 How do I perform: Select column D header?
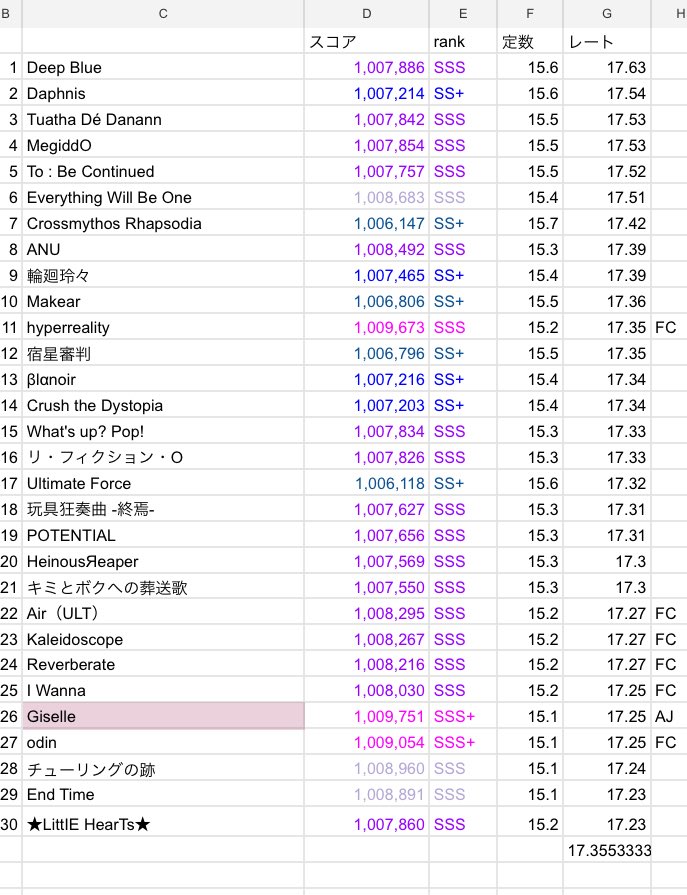pyautogui.click(x=366, y=14)
